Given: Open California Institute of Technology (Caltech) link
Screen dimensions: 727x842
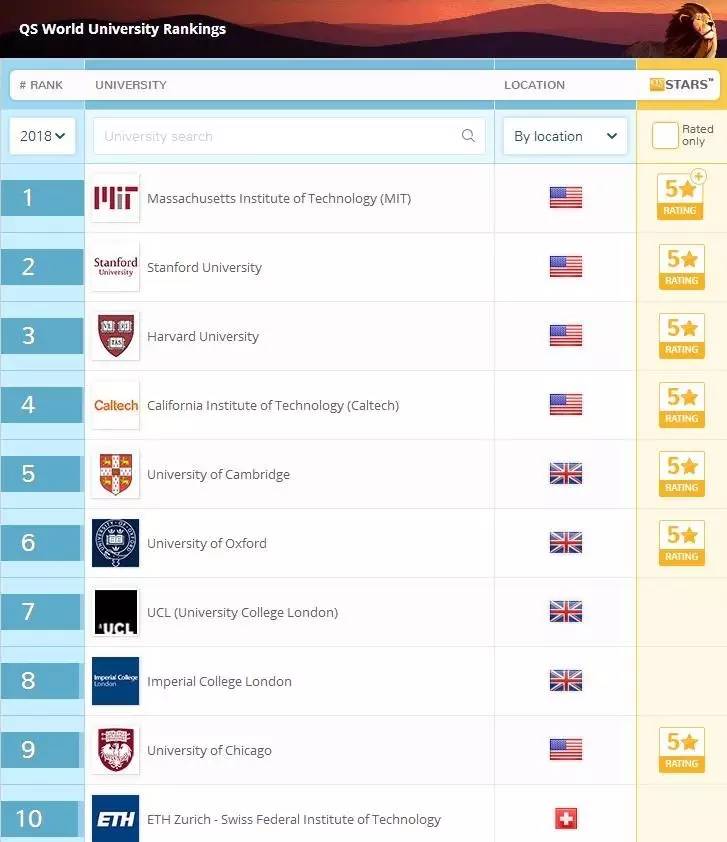Looking at the screenshot, I should 273,405.
